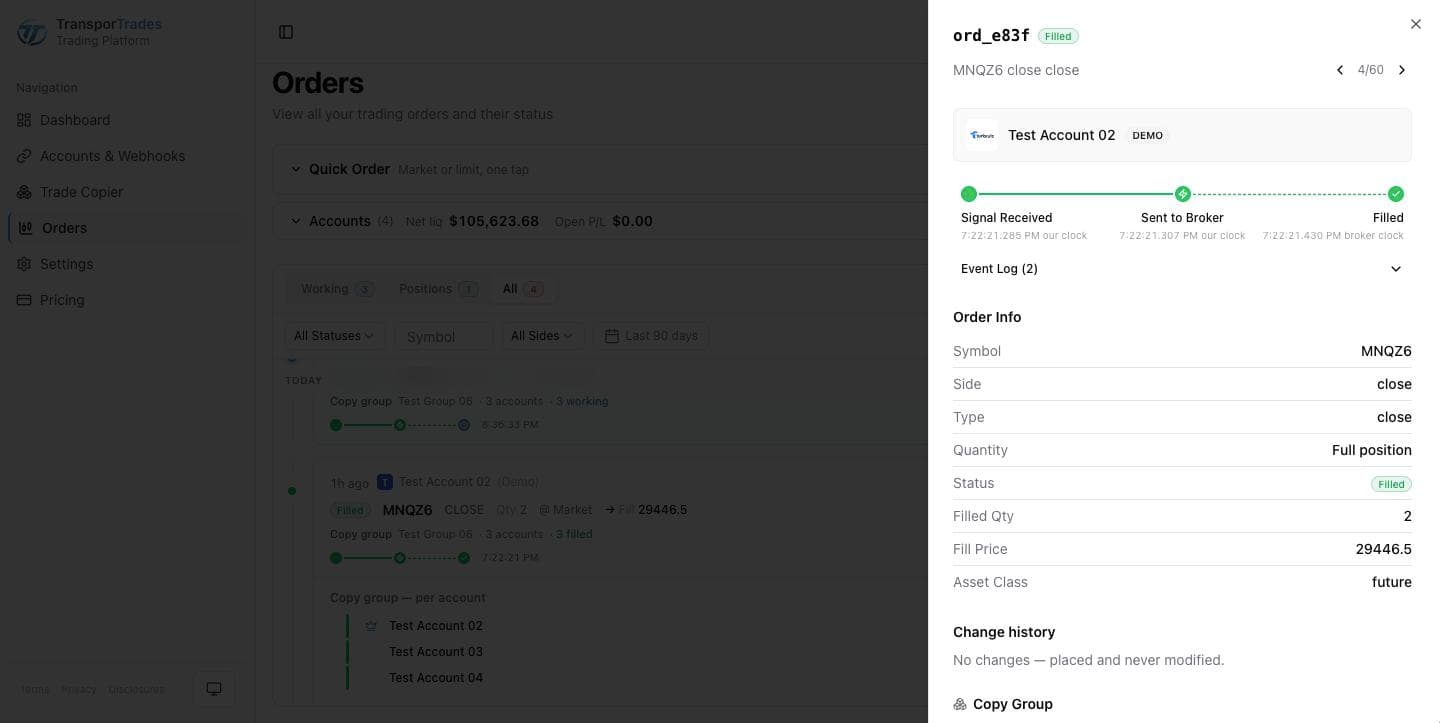Click Test Account 03 in the copy group list
The width and height of the screenshot is (1440, 723).
tap(436, 652)
